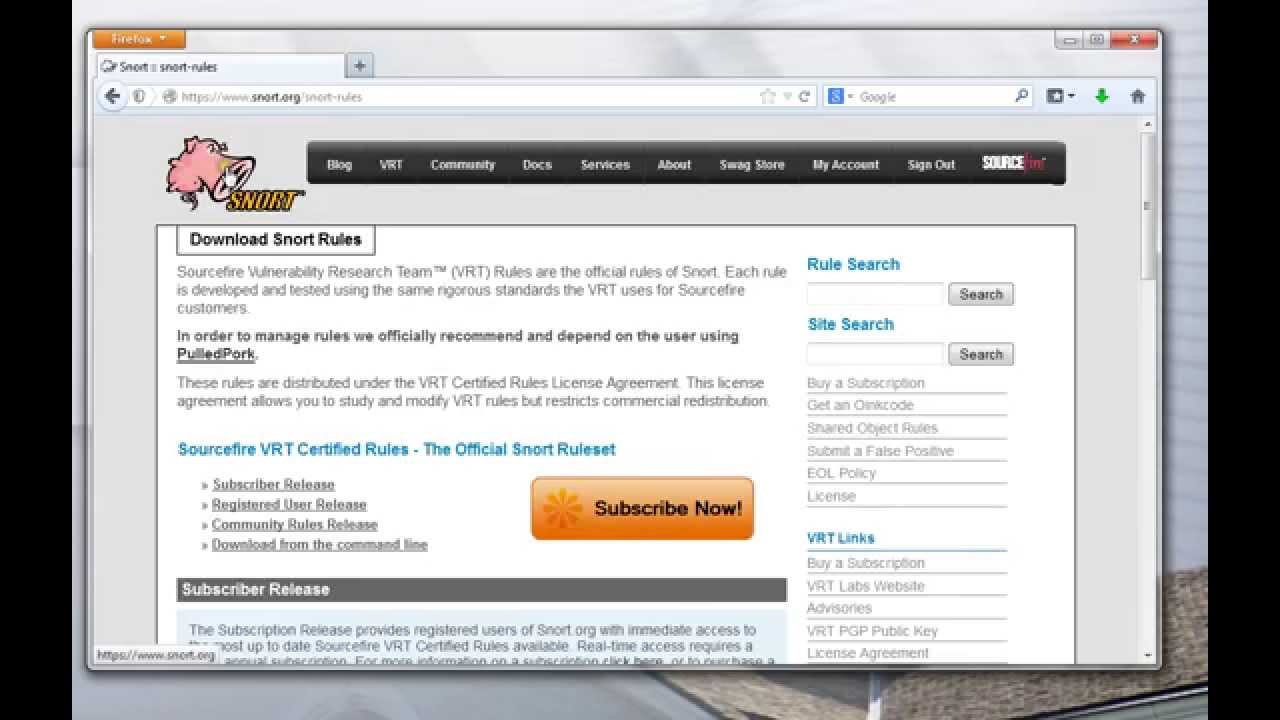
Task: Click the 'Rule Search' heading
Action: point(853,264)
